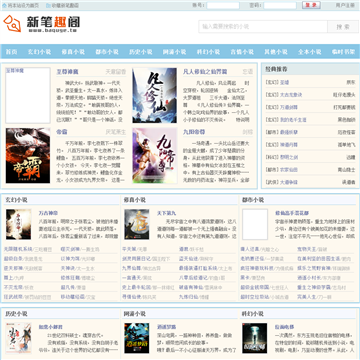Focus the 账号 account input field
The height and width of the screenshot is (360, 360).
[x=223, y=5]
